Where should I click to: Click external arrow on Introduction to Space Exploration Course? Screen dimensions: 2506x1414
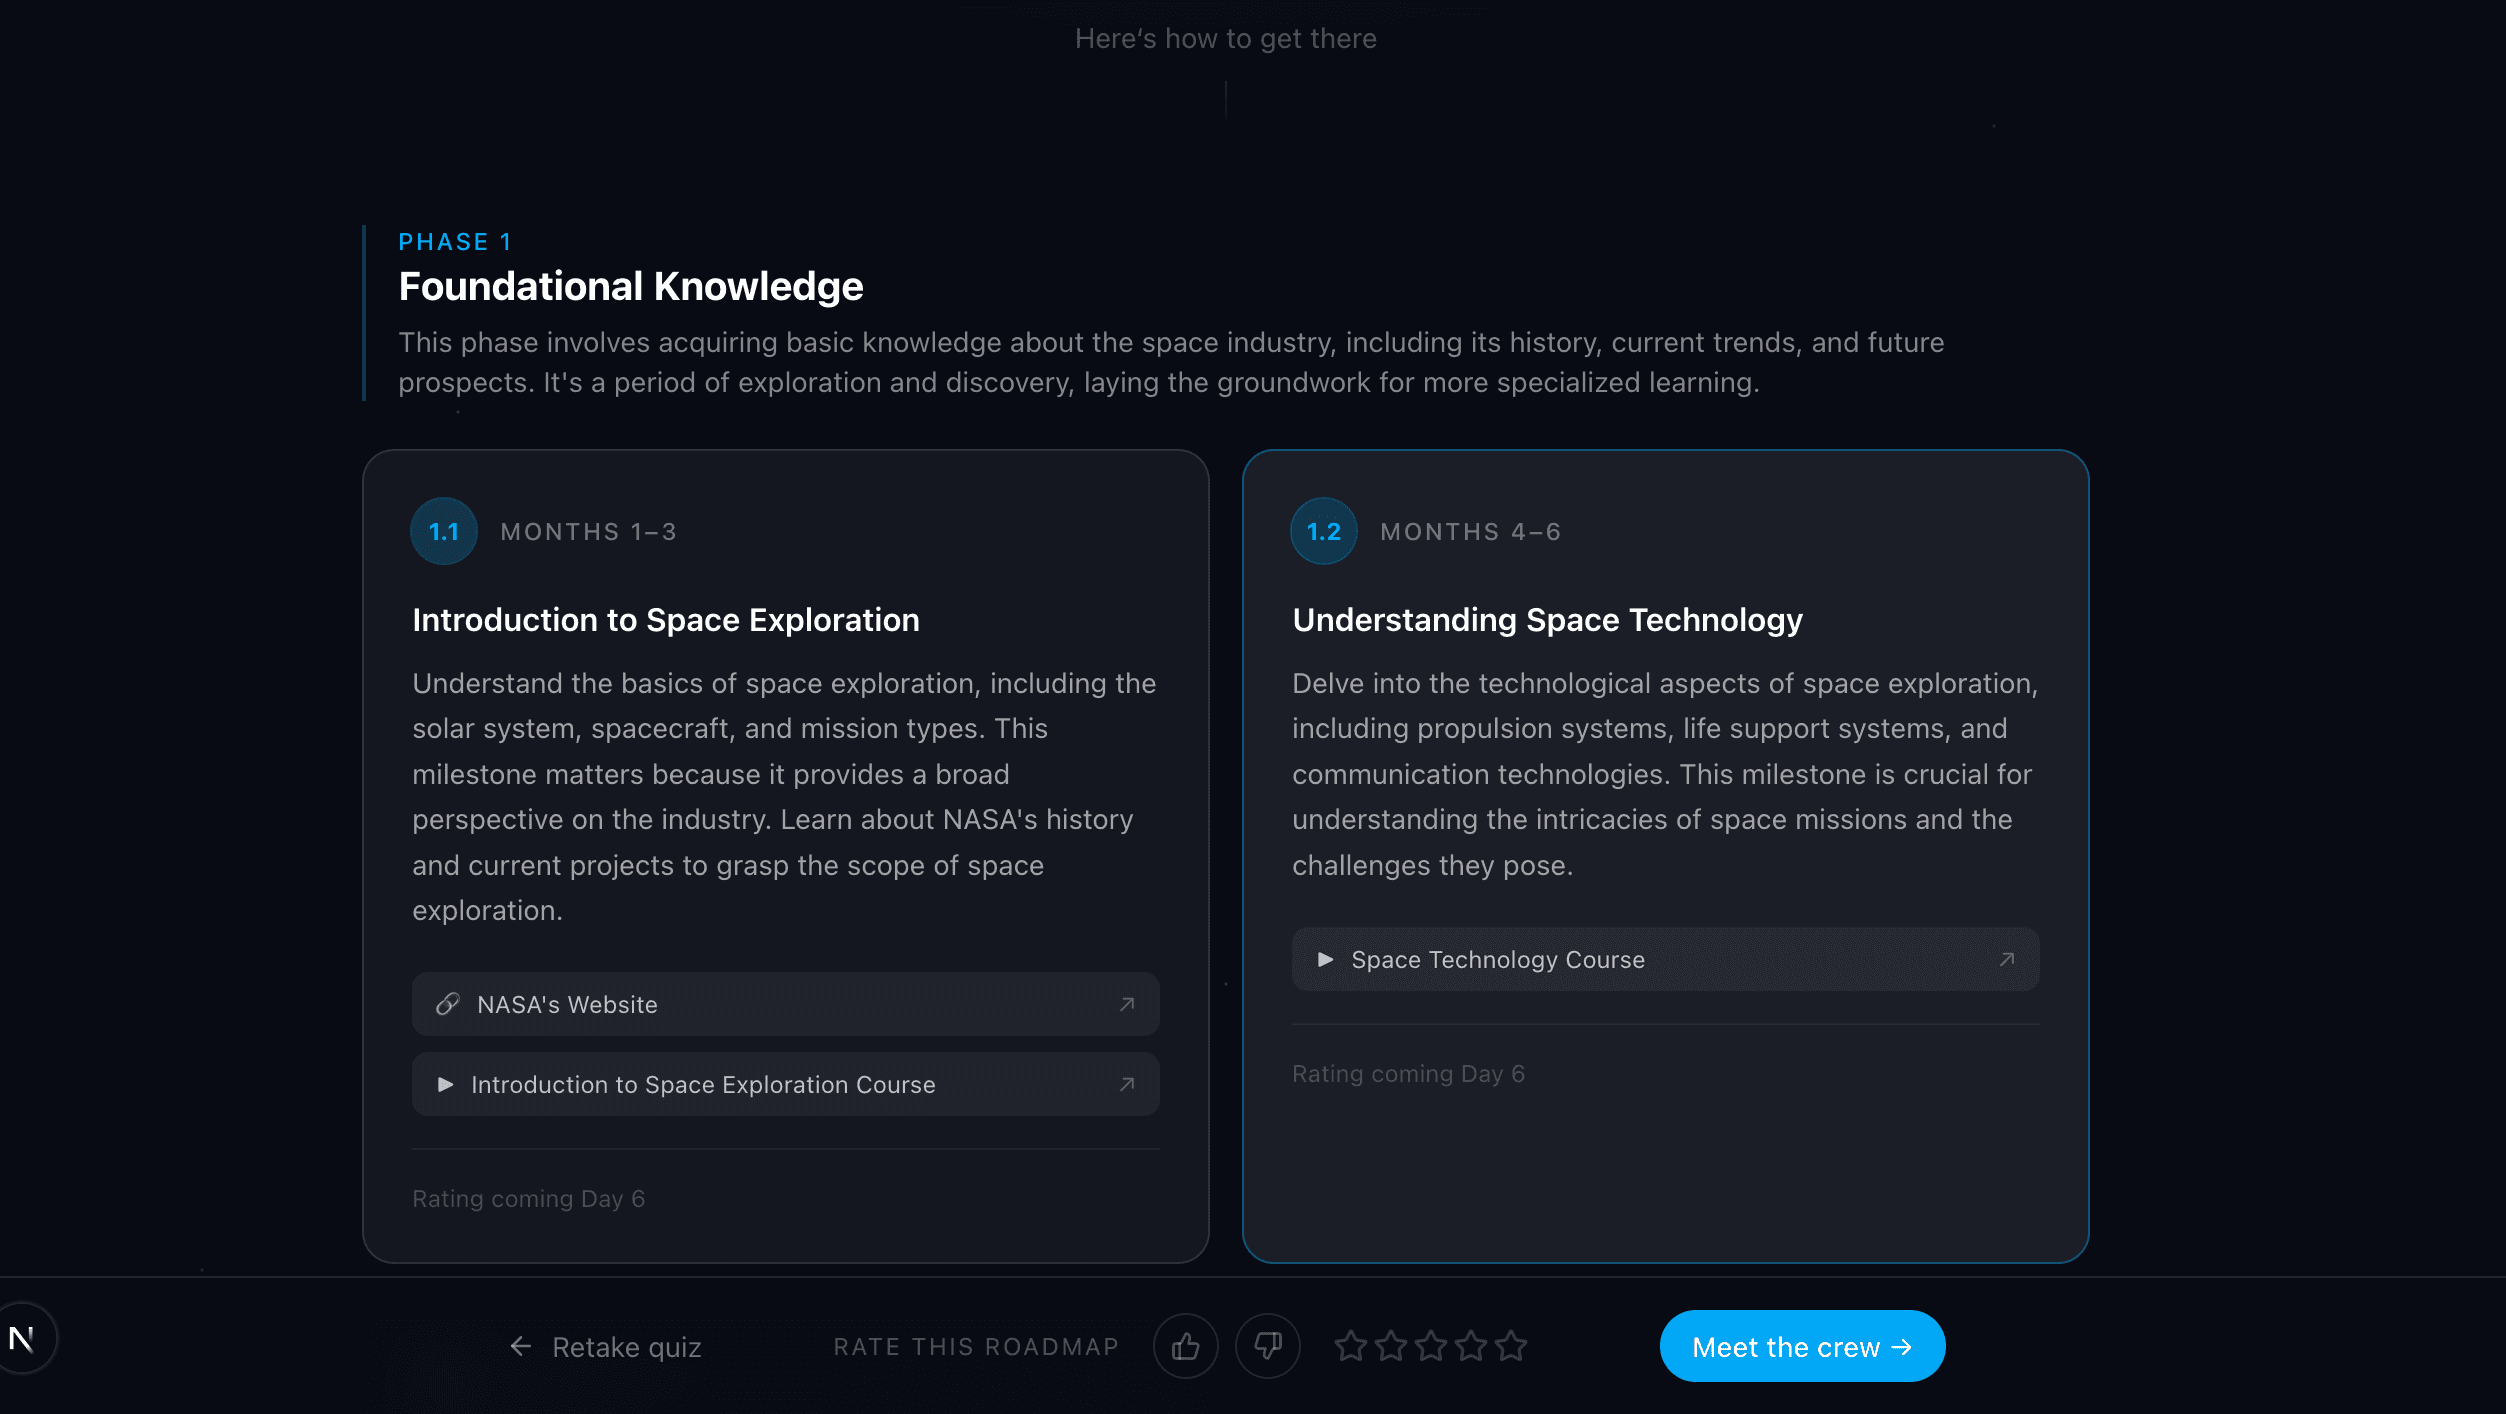[x=1127, y=1084]
